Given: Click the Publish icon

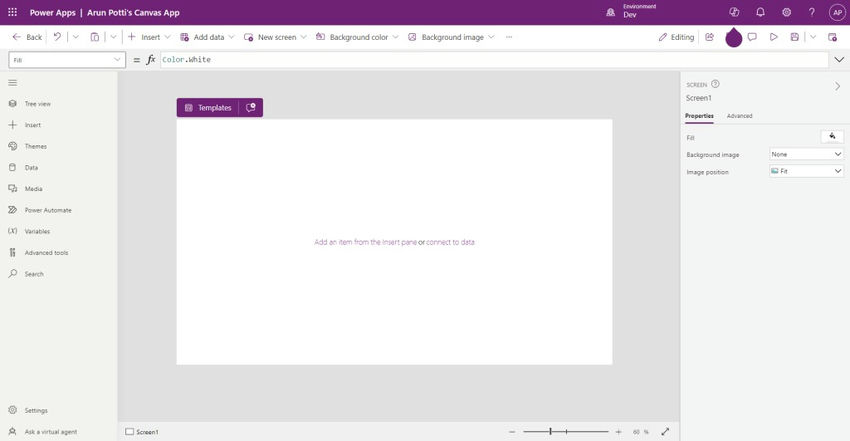Looking at the screenshot, I should pos(833,37).
